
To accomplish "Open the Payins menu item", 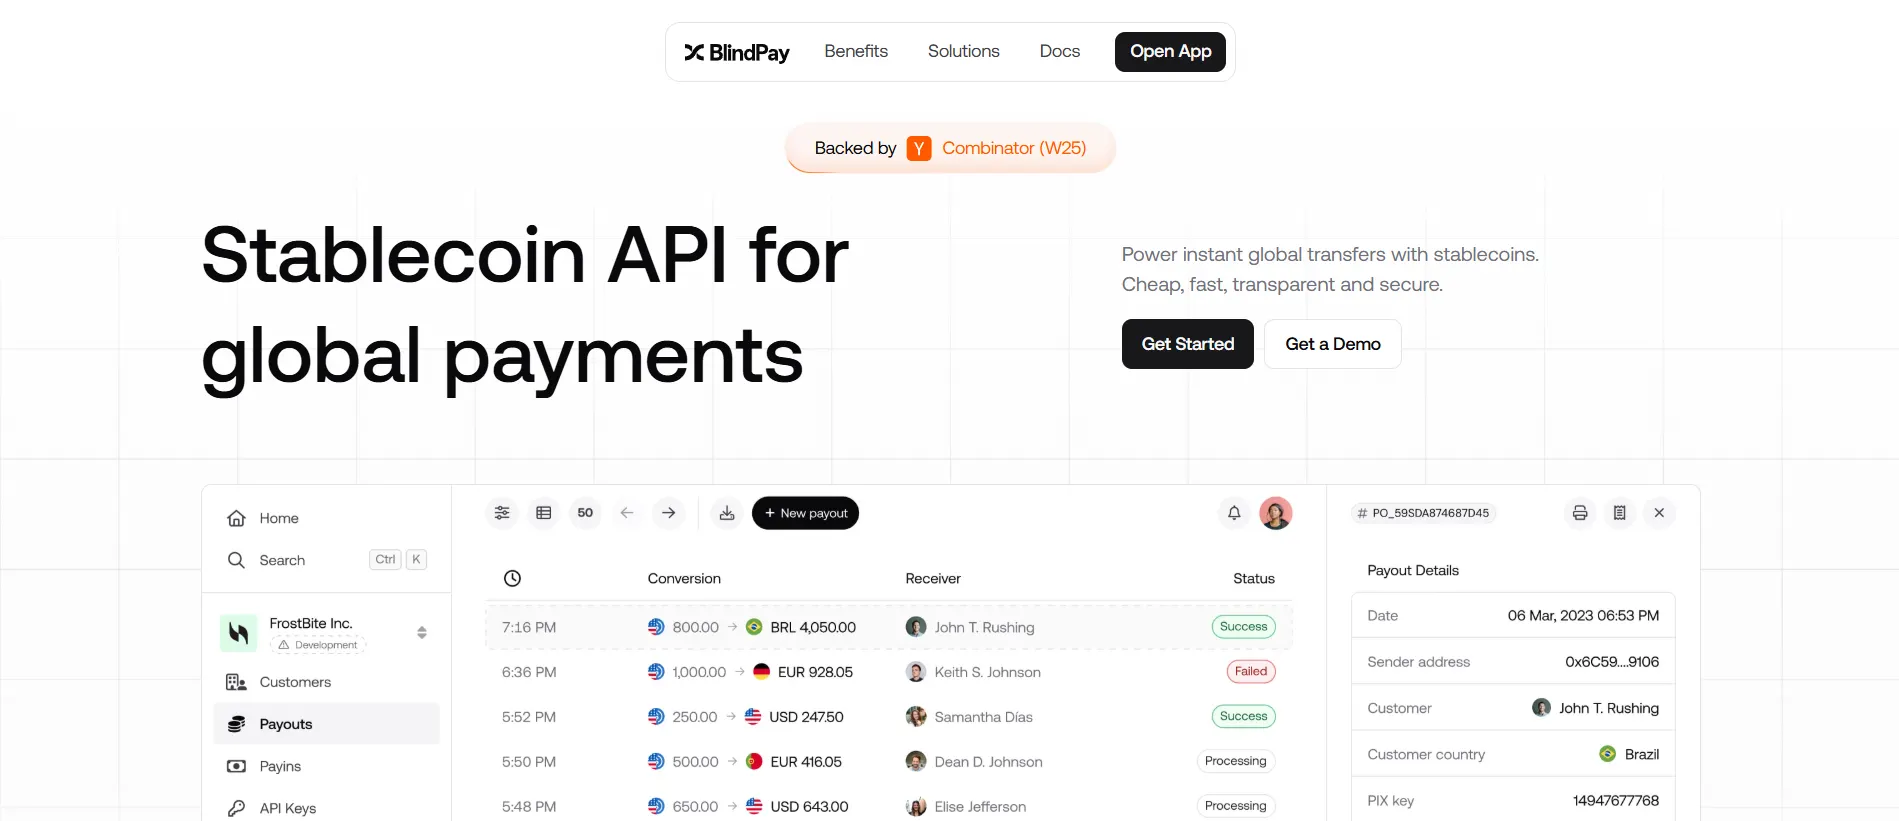I will pyautogui.click(x=280, y=766).
